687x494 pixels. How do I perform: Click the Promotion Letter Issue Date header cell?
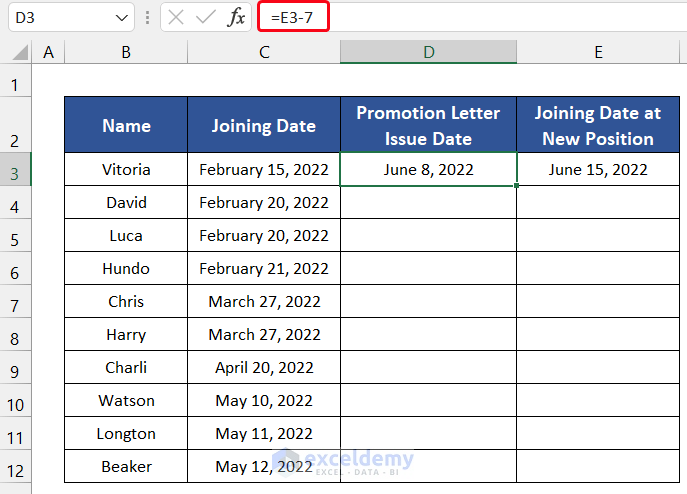pyautogui.click(x=428, y=125)
